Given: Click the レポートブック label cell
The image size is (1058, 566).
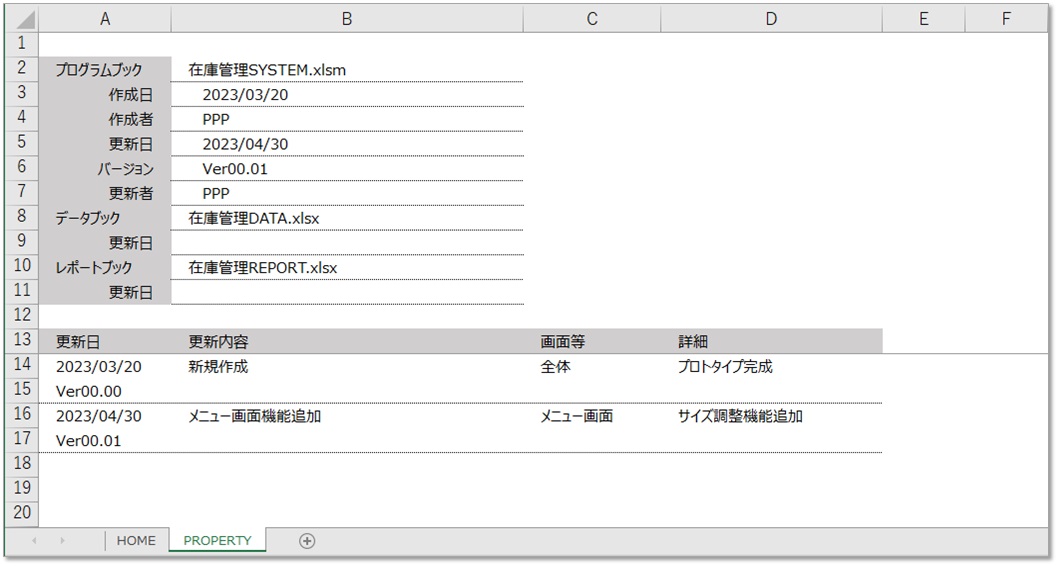Looking at the screenshot, I should [105, 267].
